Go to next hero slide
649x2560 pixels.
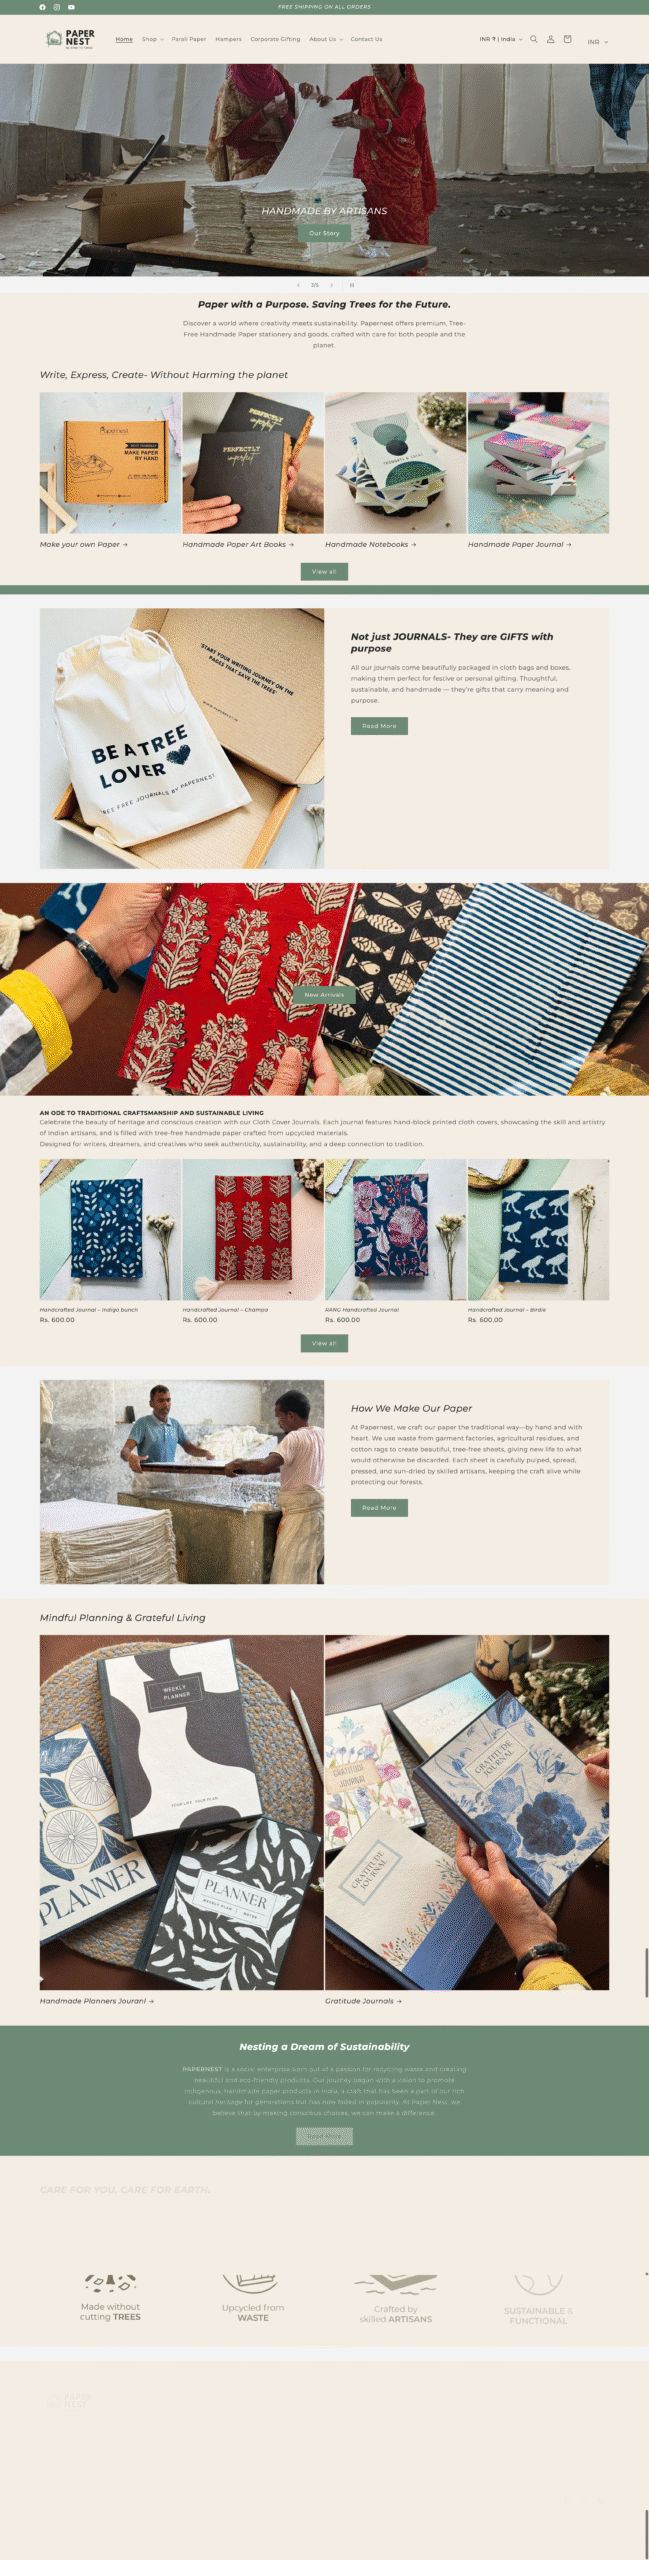[332, 285]
